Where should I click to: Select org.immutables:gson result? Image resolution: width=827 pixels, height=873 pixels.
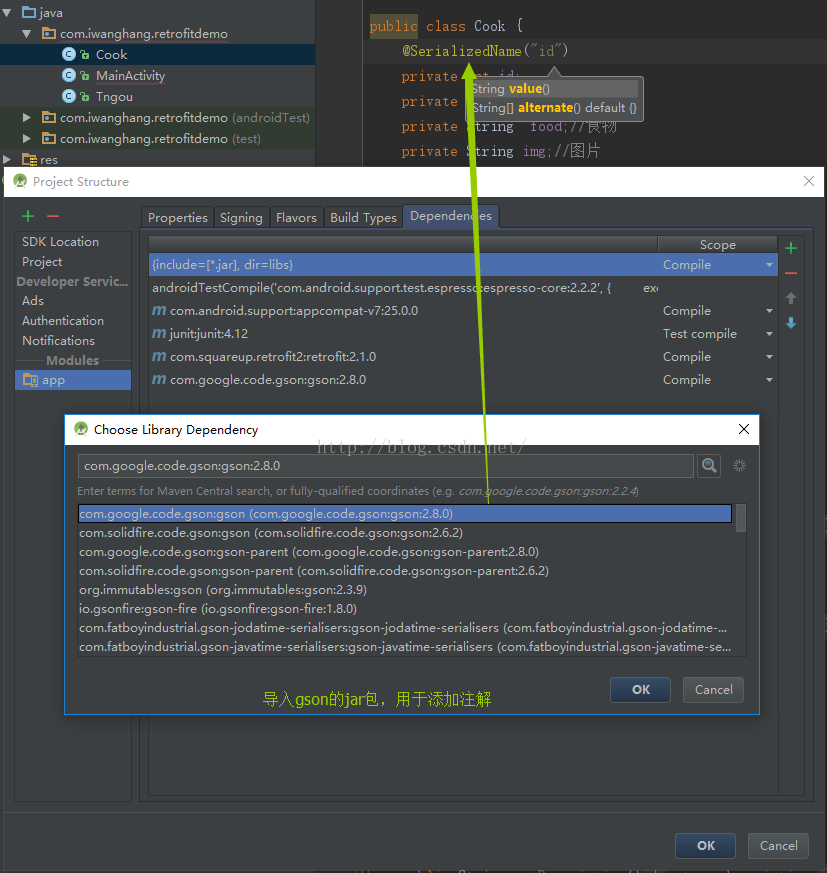point(405,590)
